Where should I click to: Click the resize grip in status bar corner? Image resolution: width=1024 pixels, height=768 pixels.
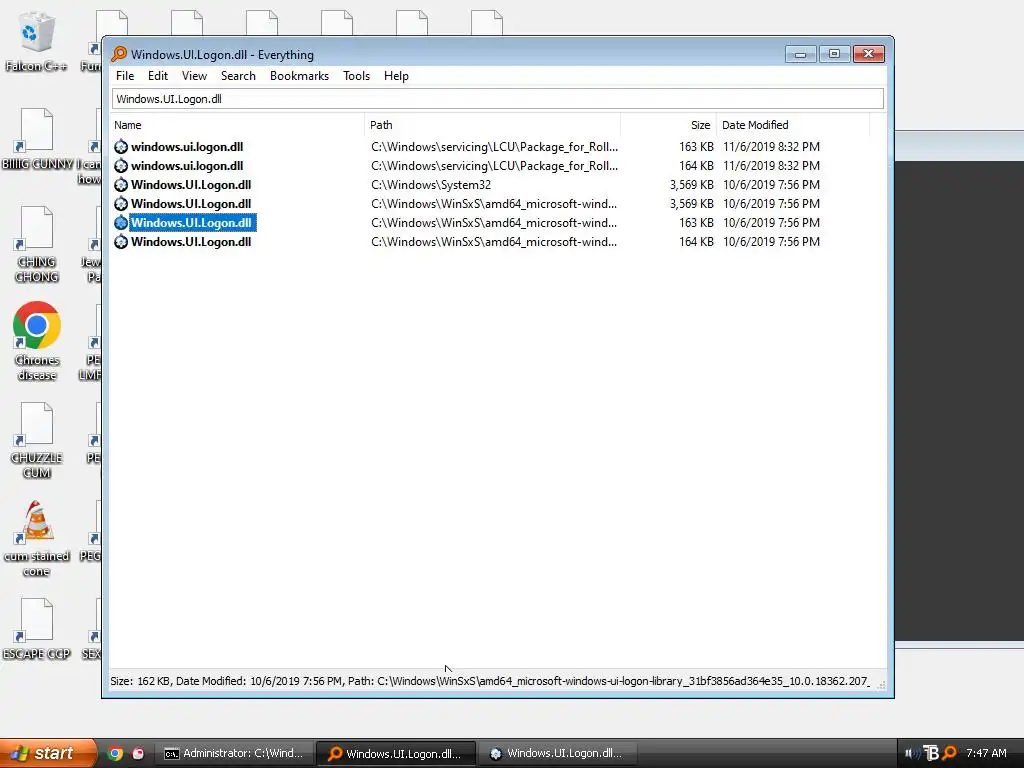pyautogui.click(x=881, y=684)
